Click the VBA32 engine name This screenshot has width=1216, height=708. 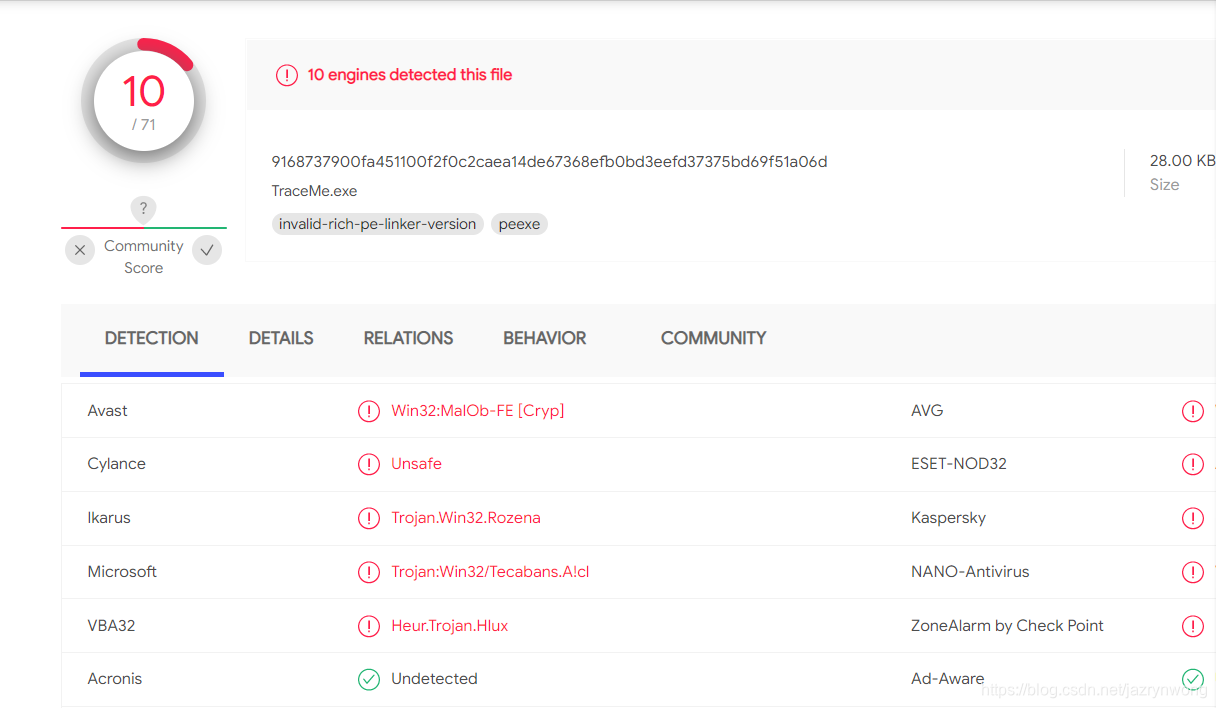click(111, 626)
